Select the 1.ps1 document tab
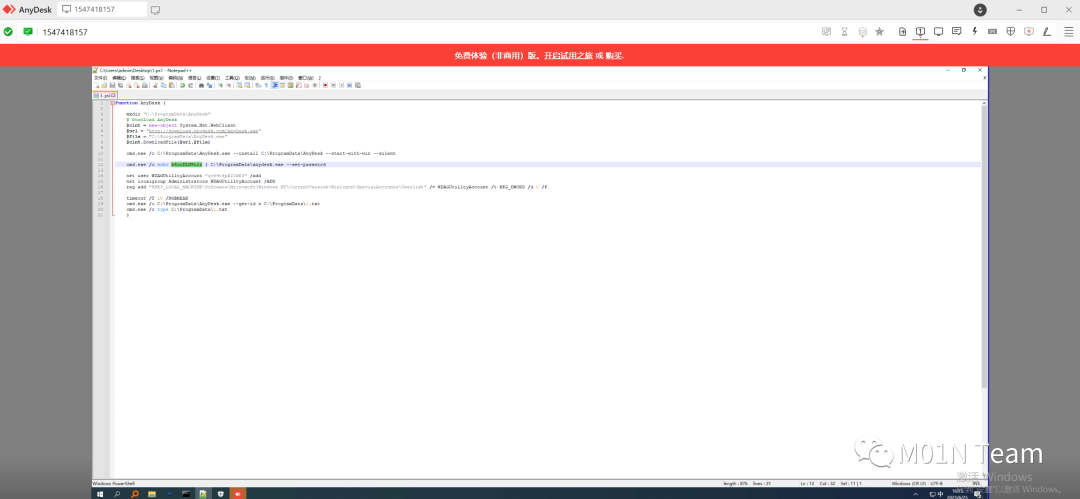This screenshot has height=499, width=1080. pyautogui.click(x=106, y=95)
